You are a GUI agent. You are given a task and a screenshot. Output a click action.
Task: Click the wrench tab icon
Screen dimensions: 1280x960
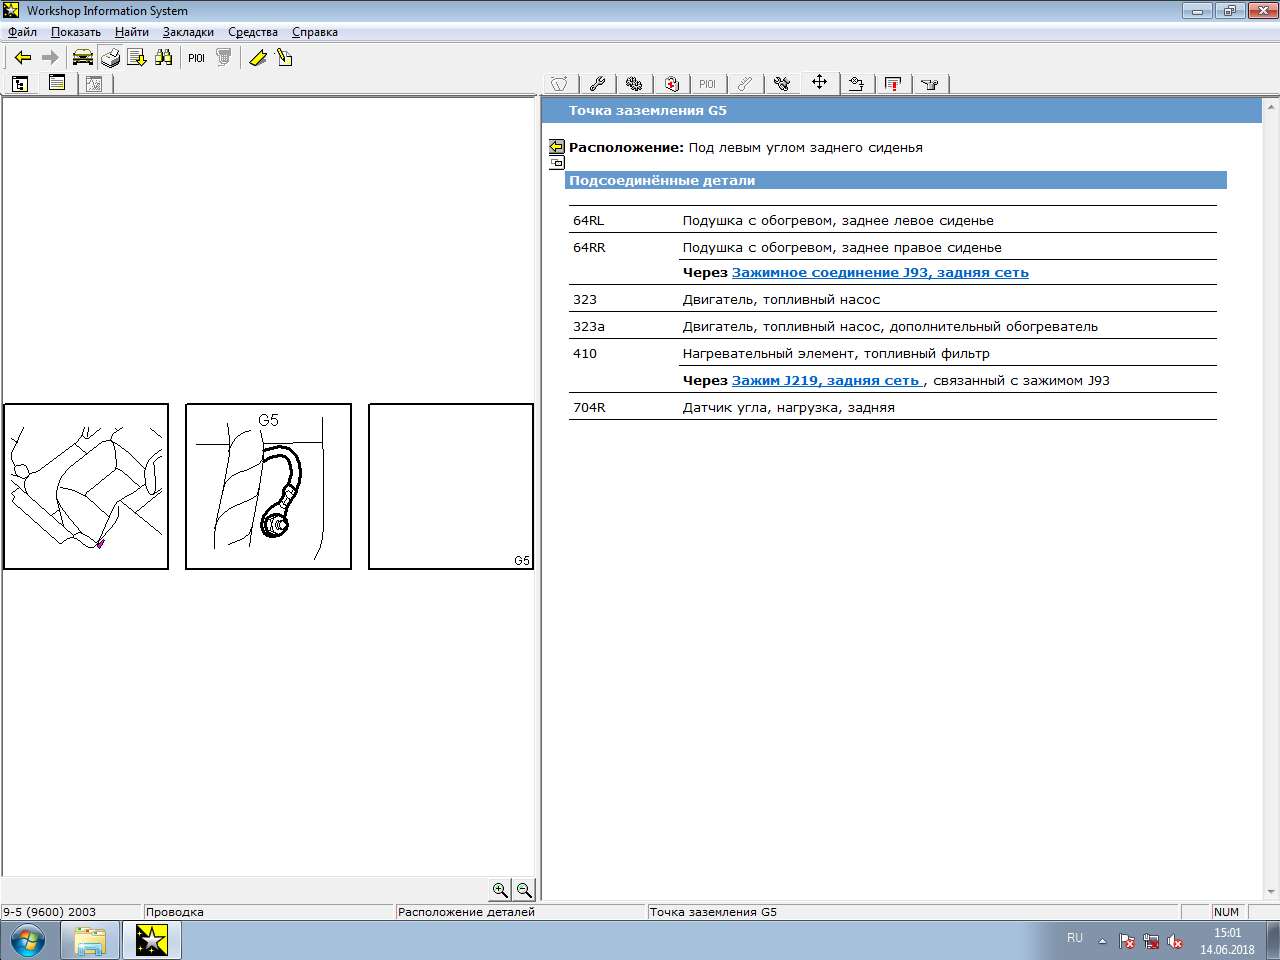[x=597, y=84]
